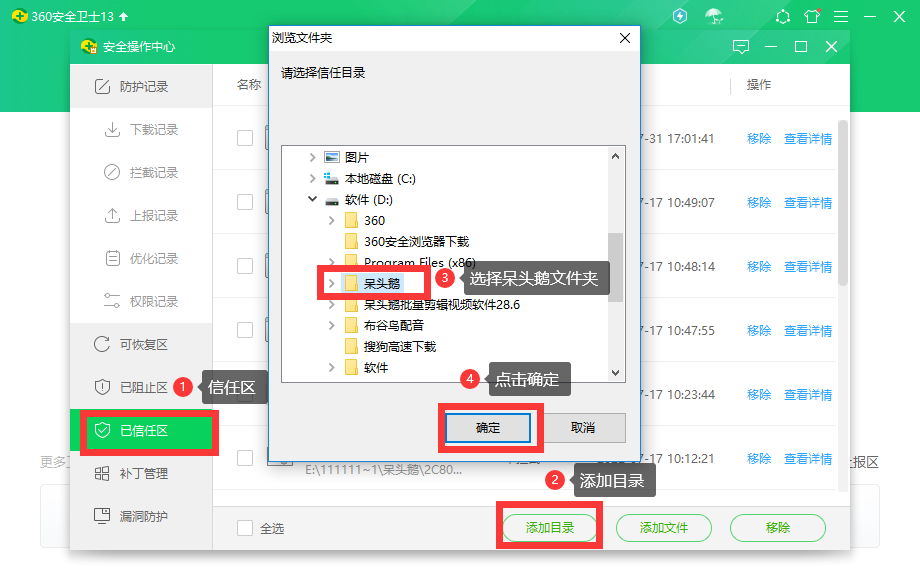
Task: Select the 360安全浏览器下载 folder
Action: click(x=416, y=242)
